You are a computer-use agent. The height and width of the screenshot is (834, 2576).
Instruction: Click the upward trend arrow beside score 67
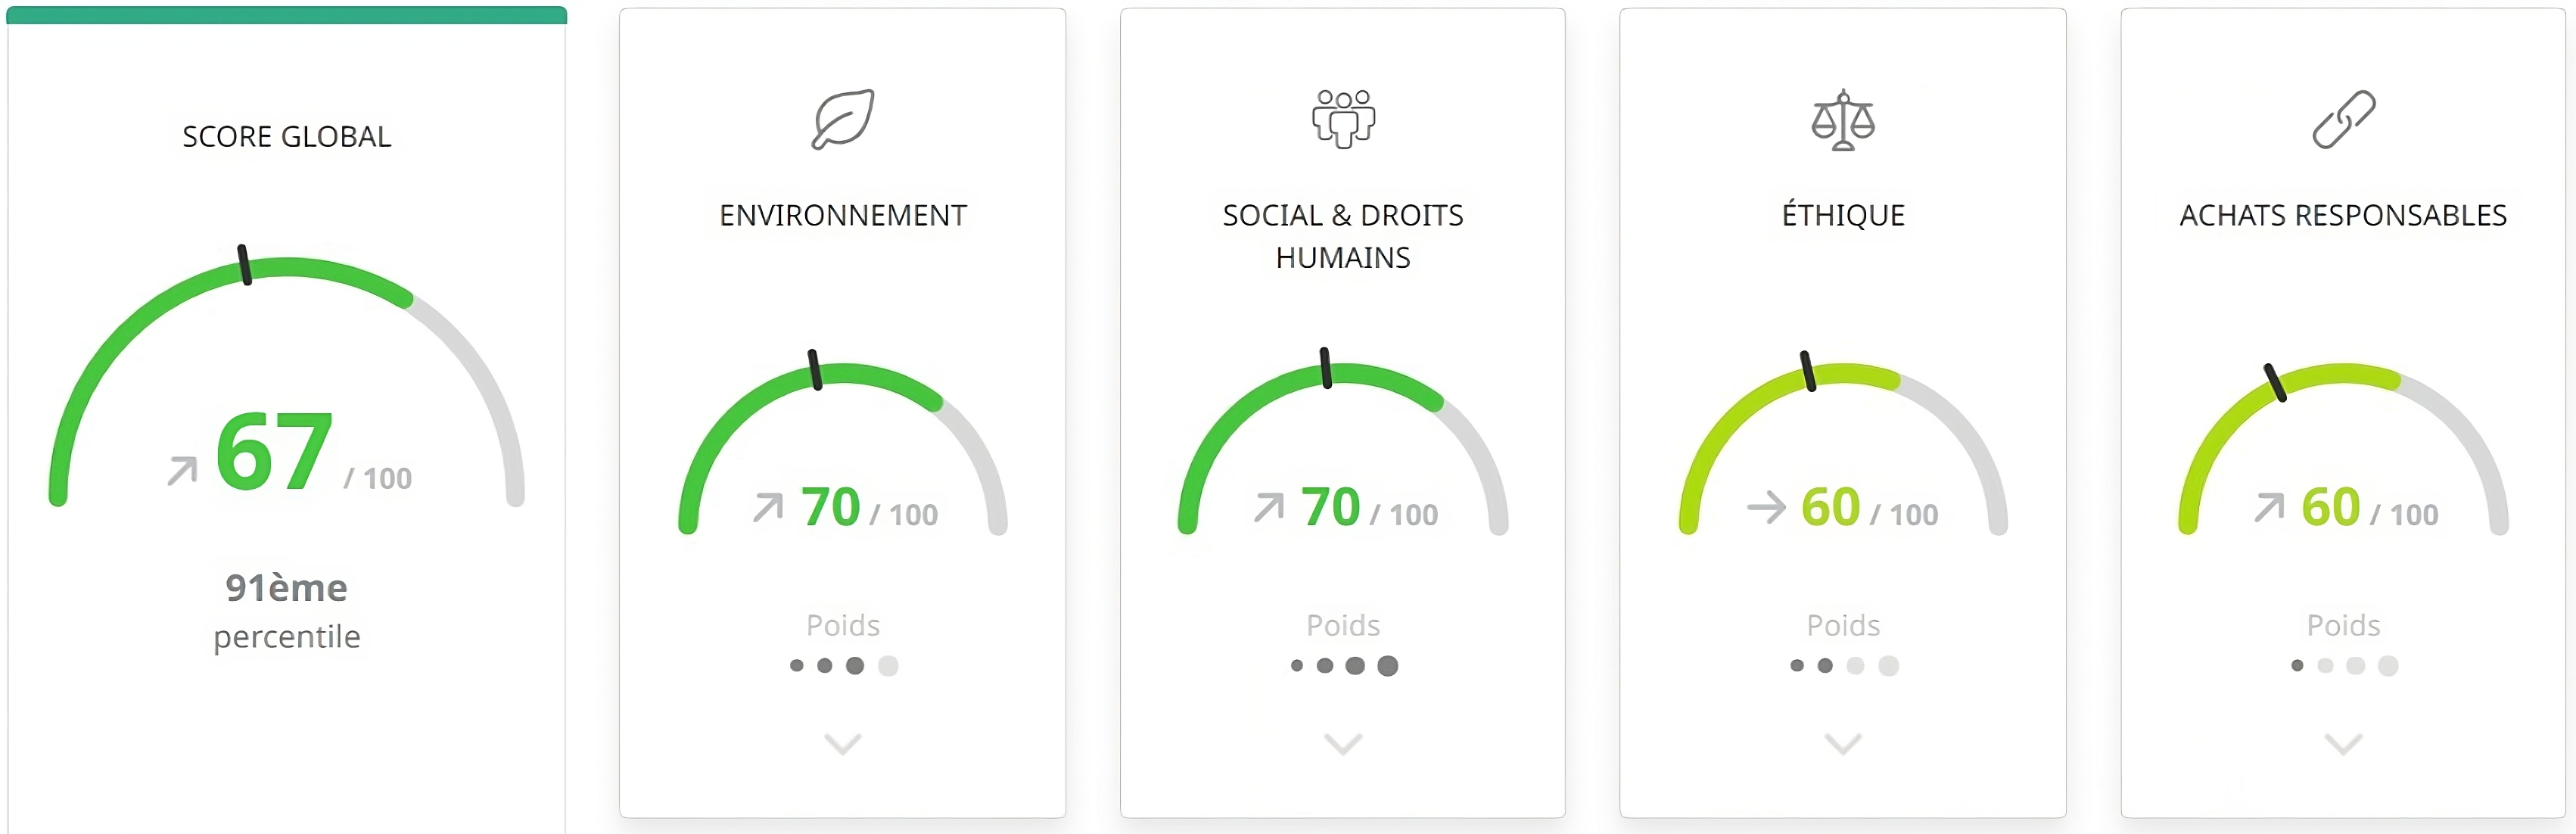click(182, 470)
